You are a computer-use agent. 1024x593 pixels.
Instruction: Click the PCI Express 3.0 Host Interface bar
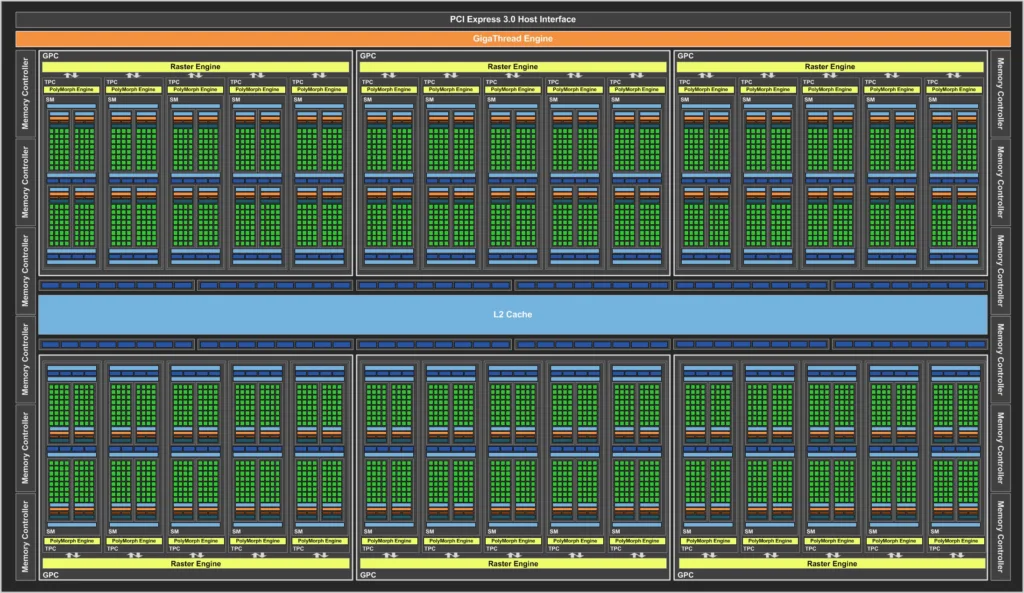(x=512, y=19)
